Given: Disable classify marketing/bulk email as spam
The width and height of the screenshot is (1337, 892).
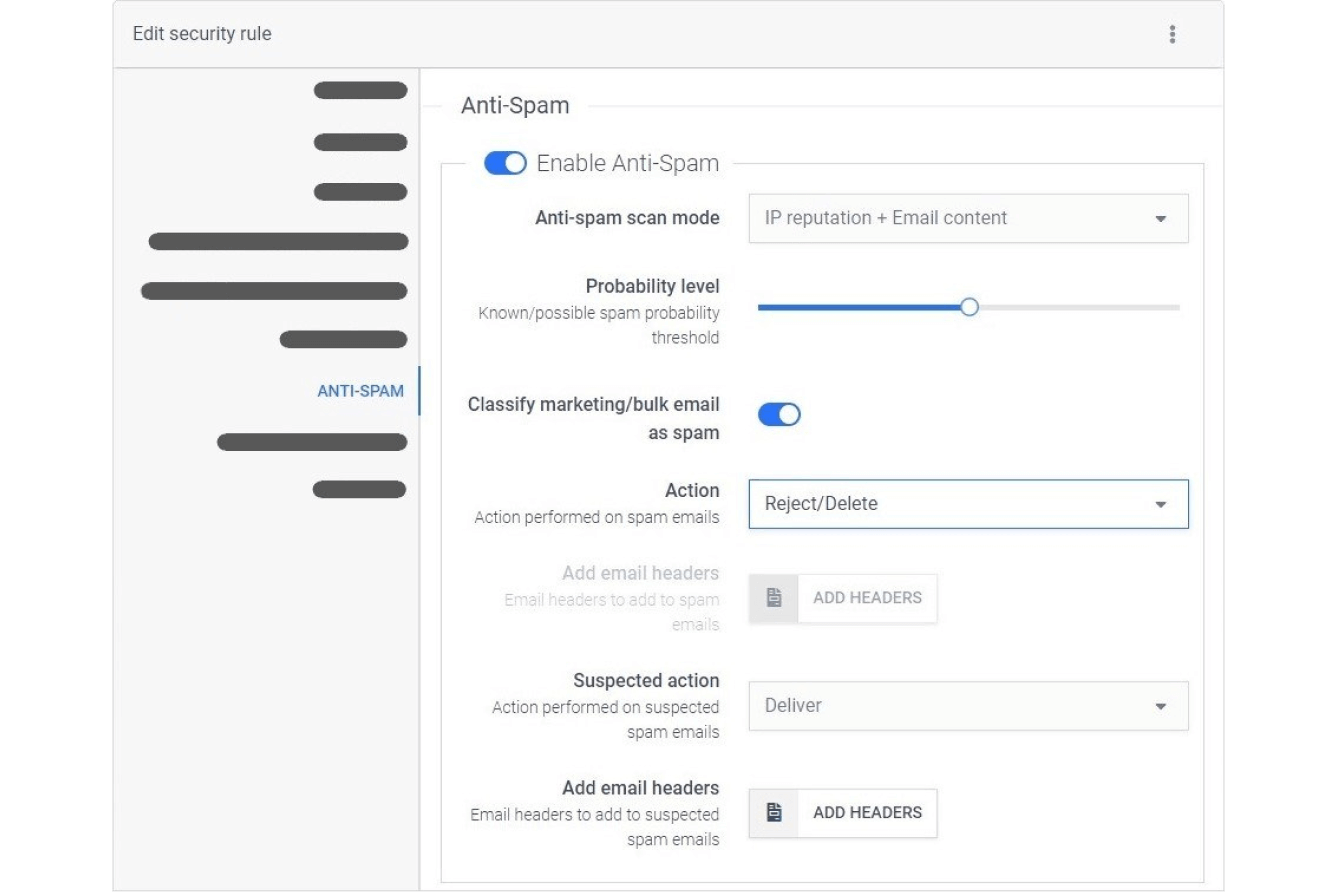Looking at the screenshot, I should 781,414.
